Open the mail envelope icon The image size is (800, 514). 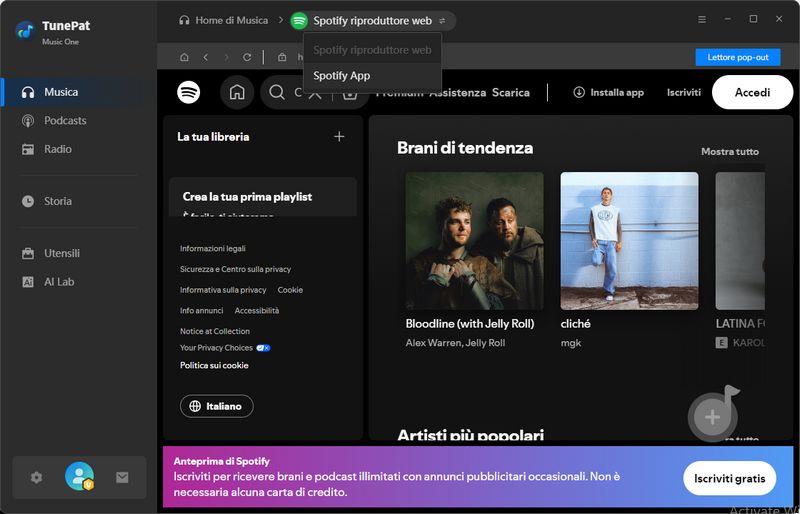[x=122, y=478]
